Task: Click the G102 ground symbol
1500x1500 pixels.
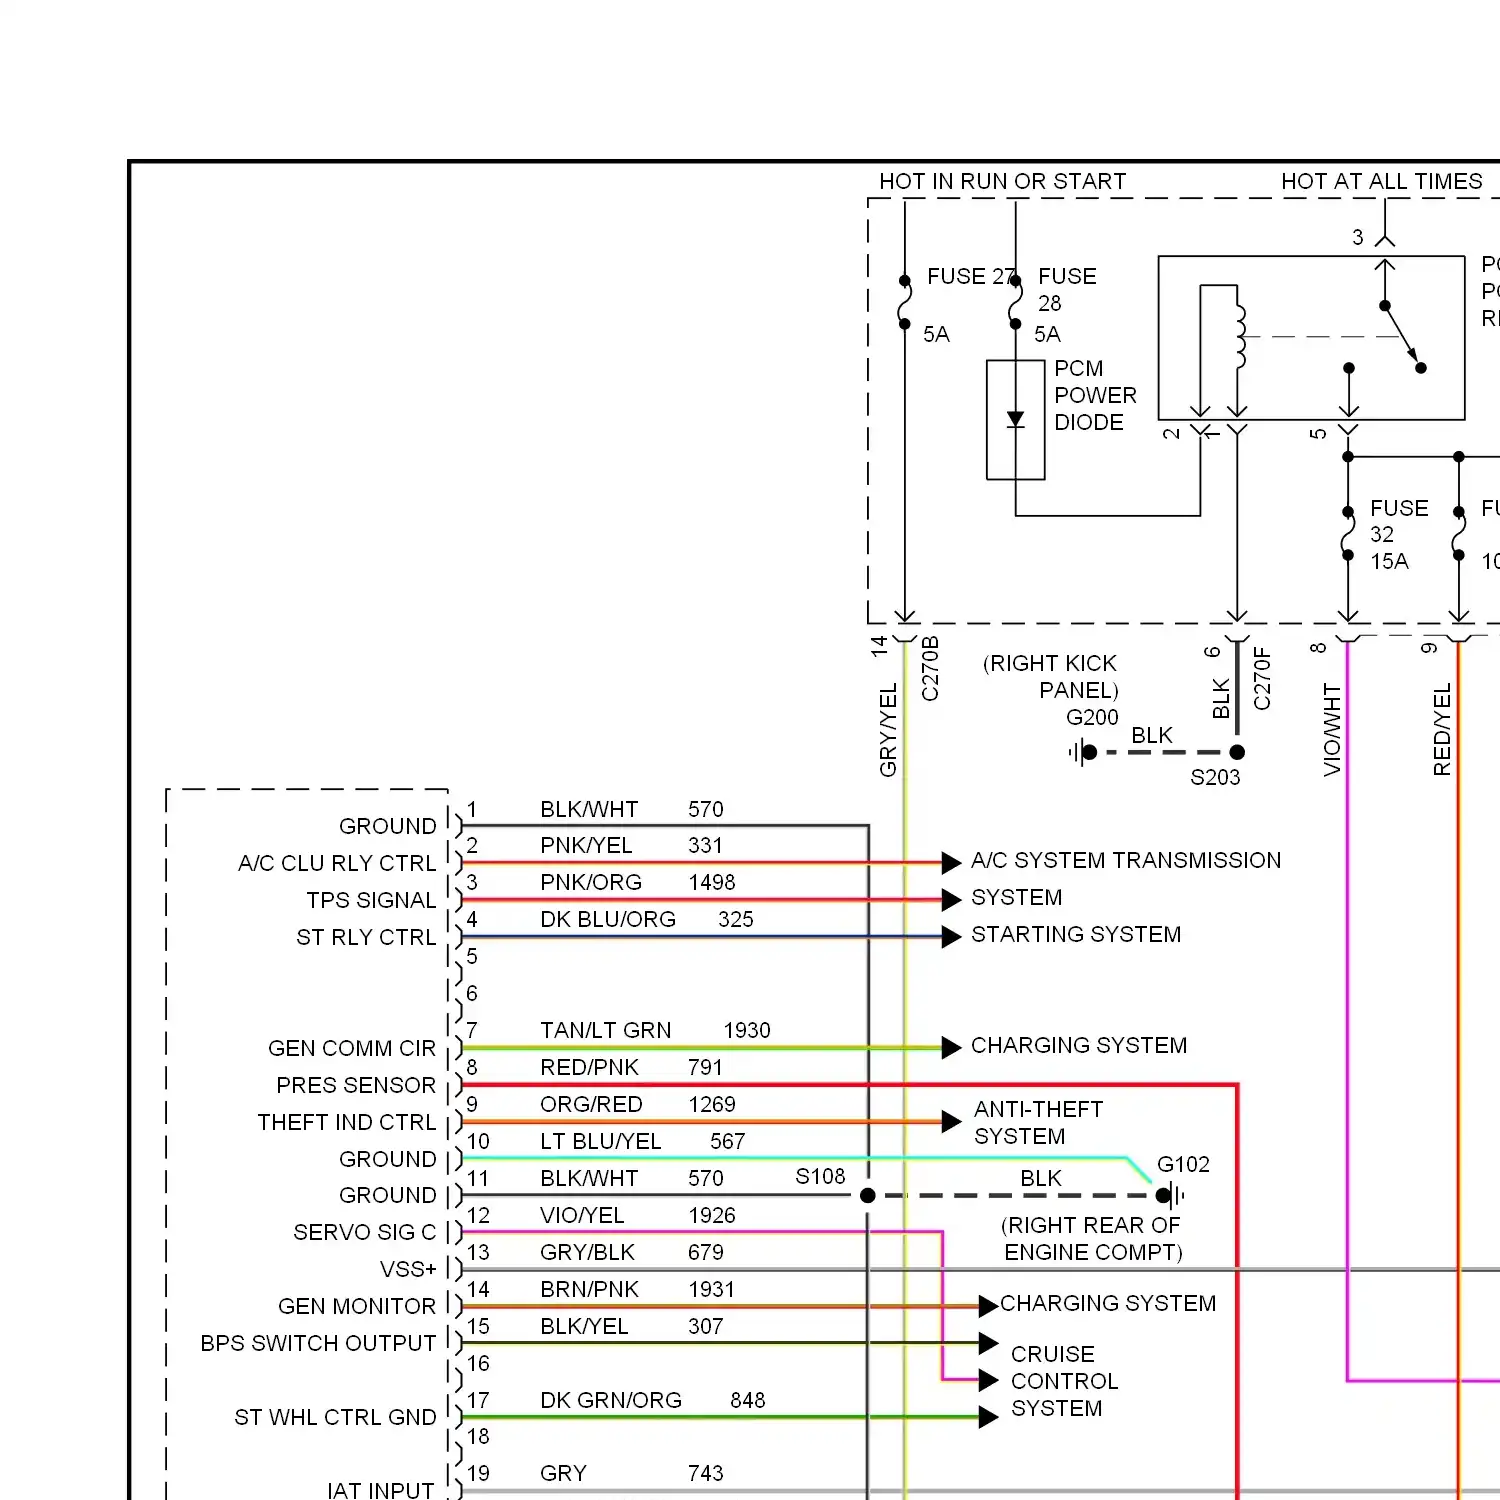Action: [x=1169, y=1195]
